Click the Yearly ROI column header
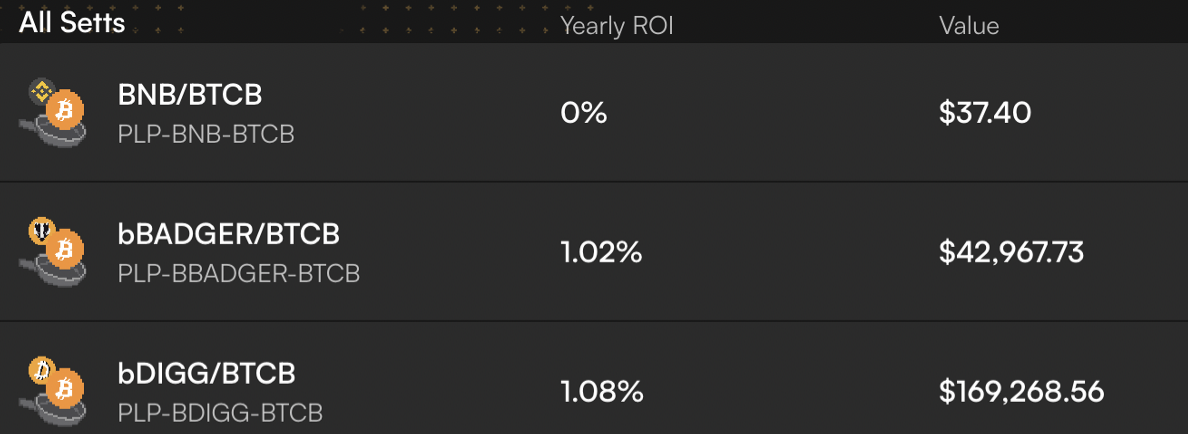The image size is (1188, 434). point(617,27)
